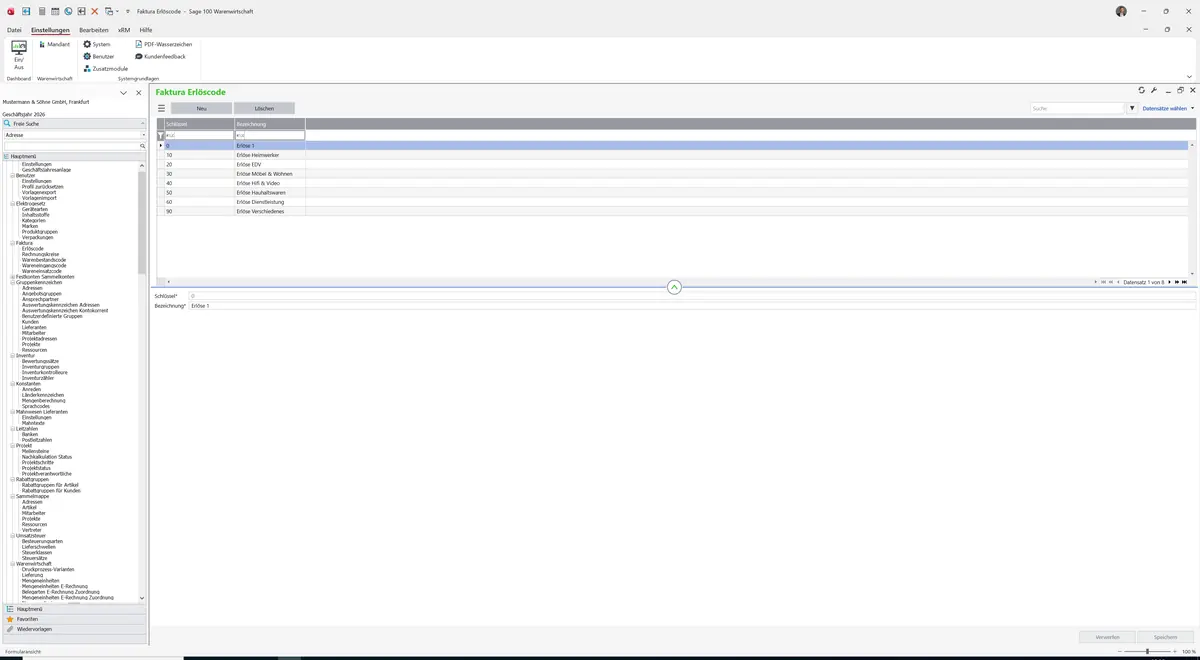Screen dimensions: 1200x660
Task: Create a new record with Neu
Action: point(201,108)
